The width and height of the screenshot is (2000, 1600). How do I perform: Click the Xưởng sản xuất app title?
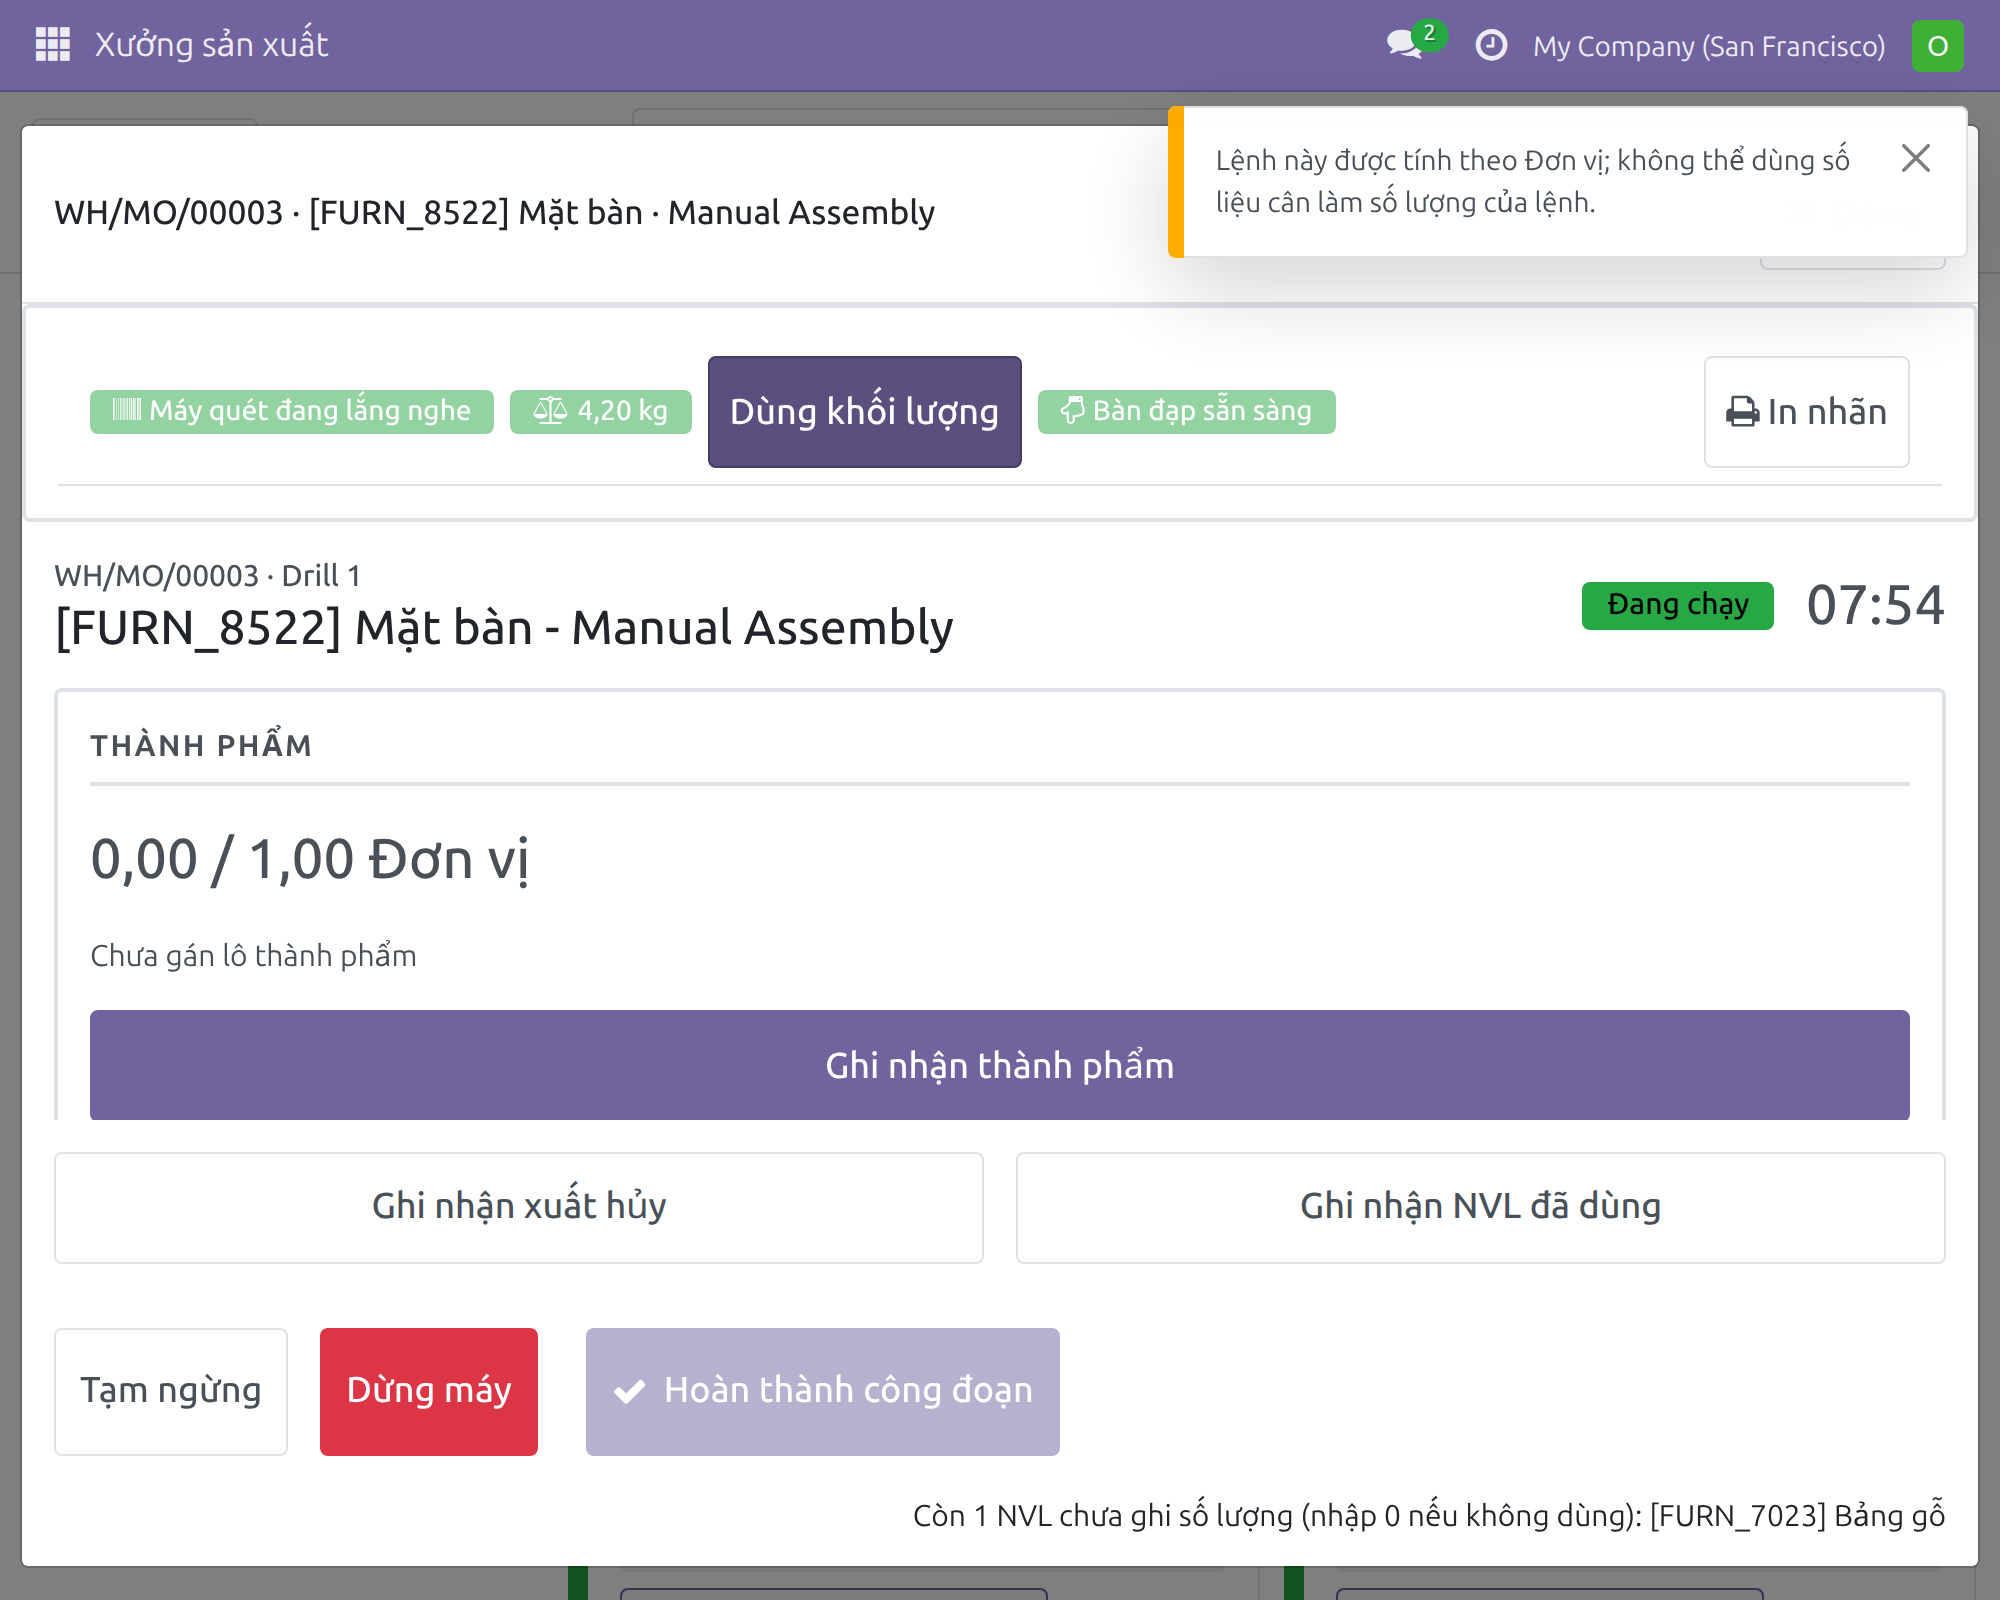(212, 45)
